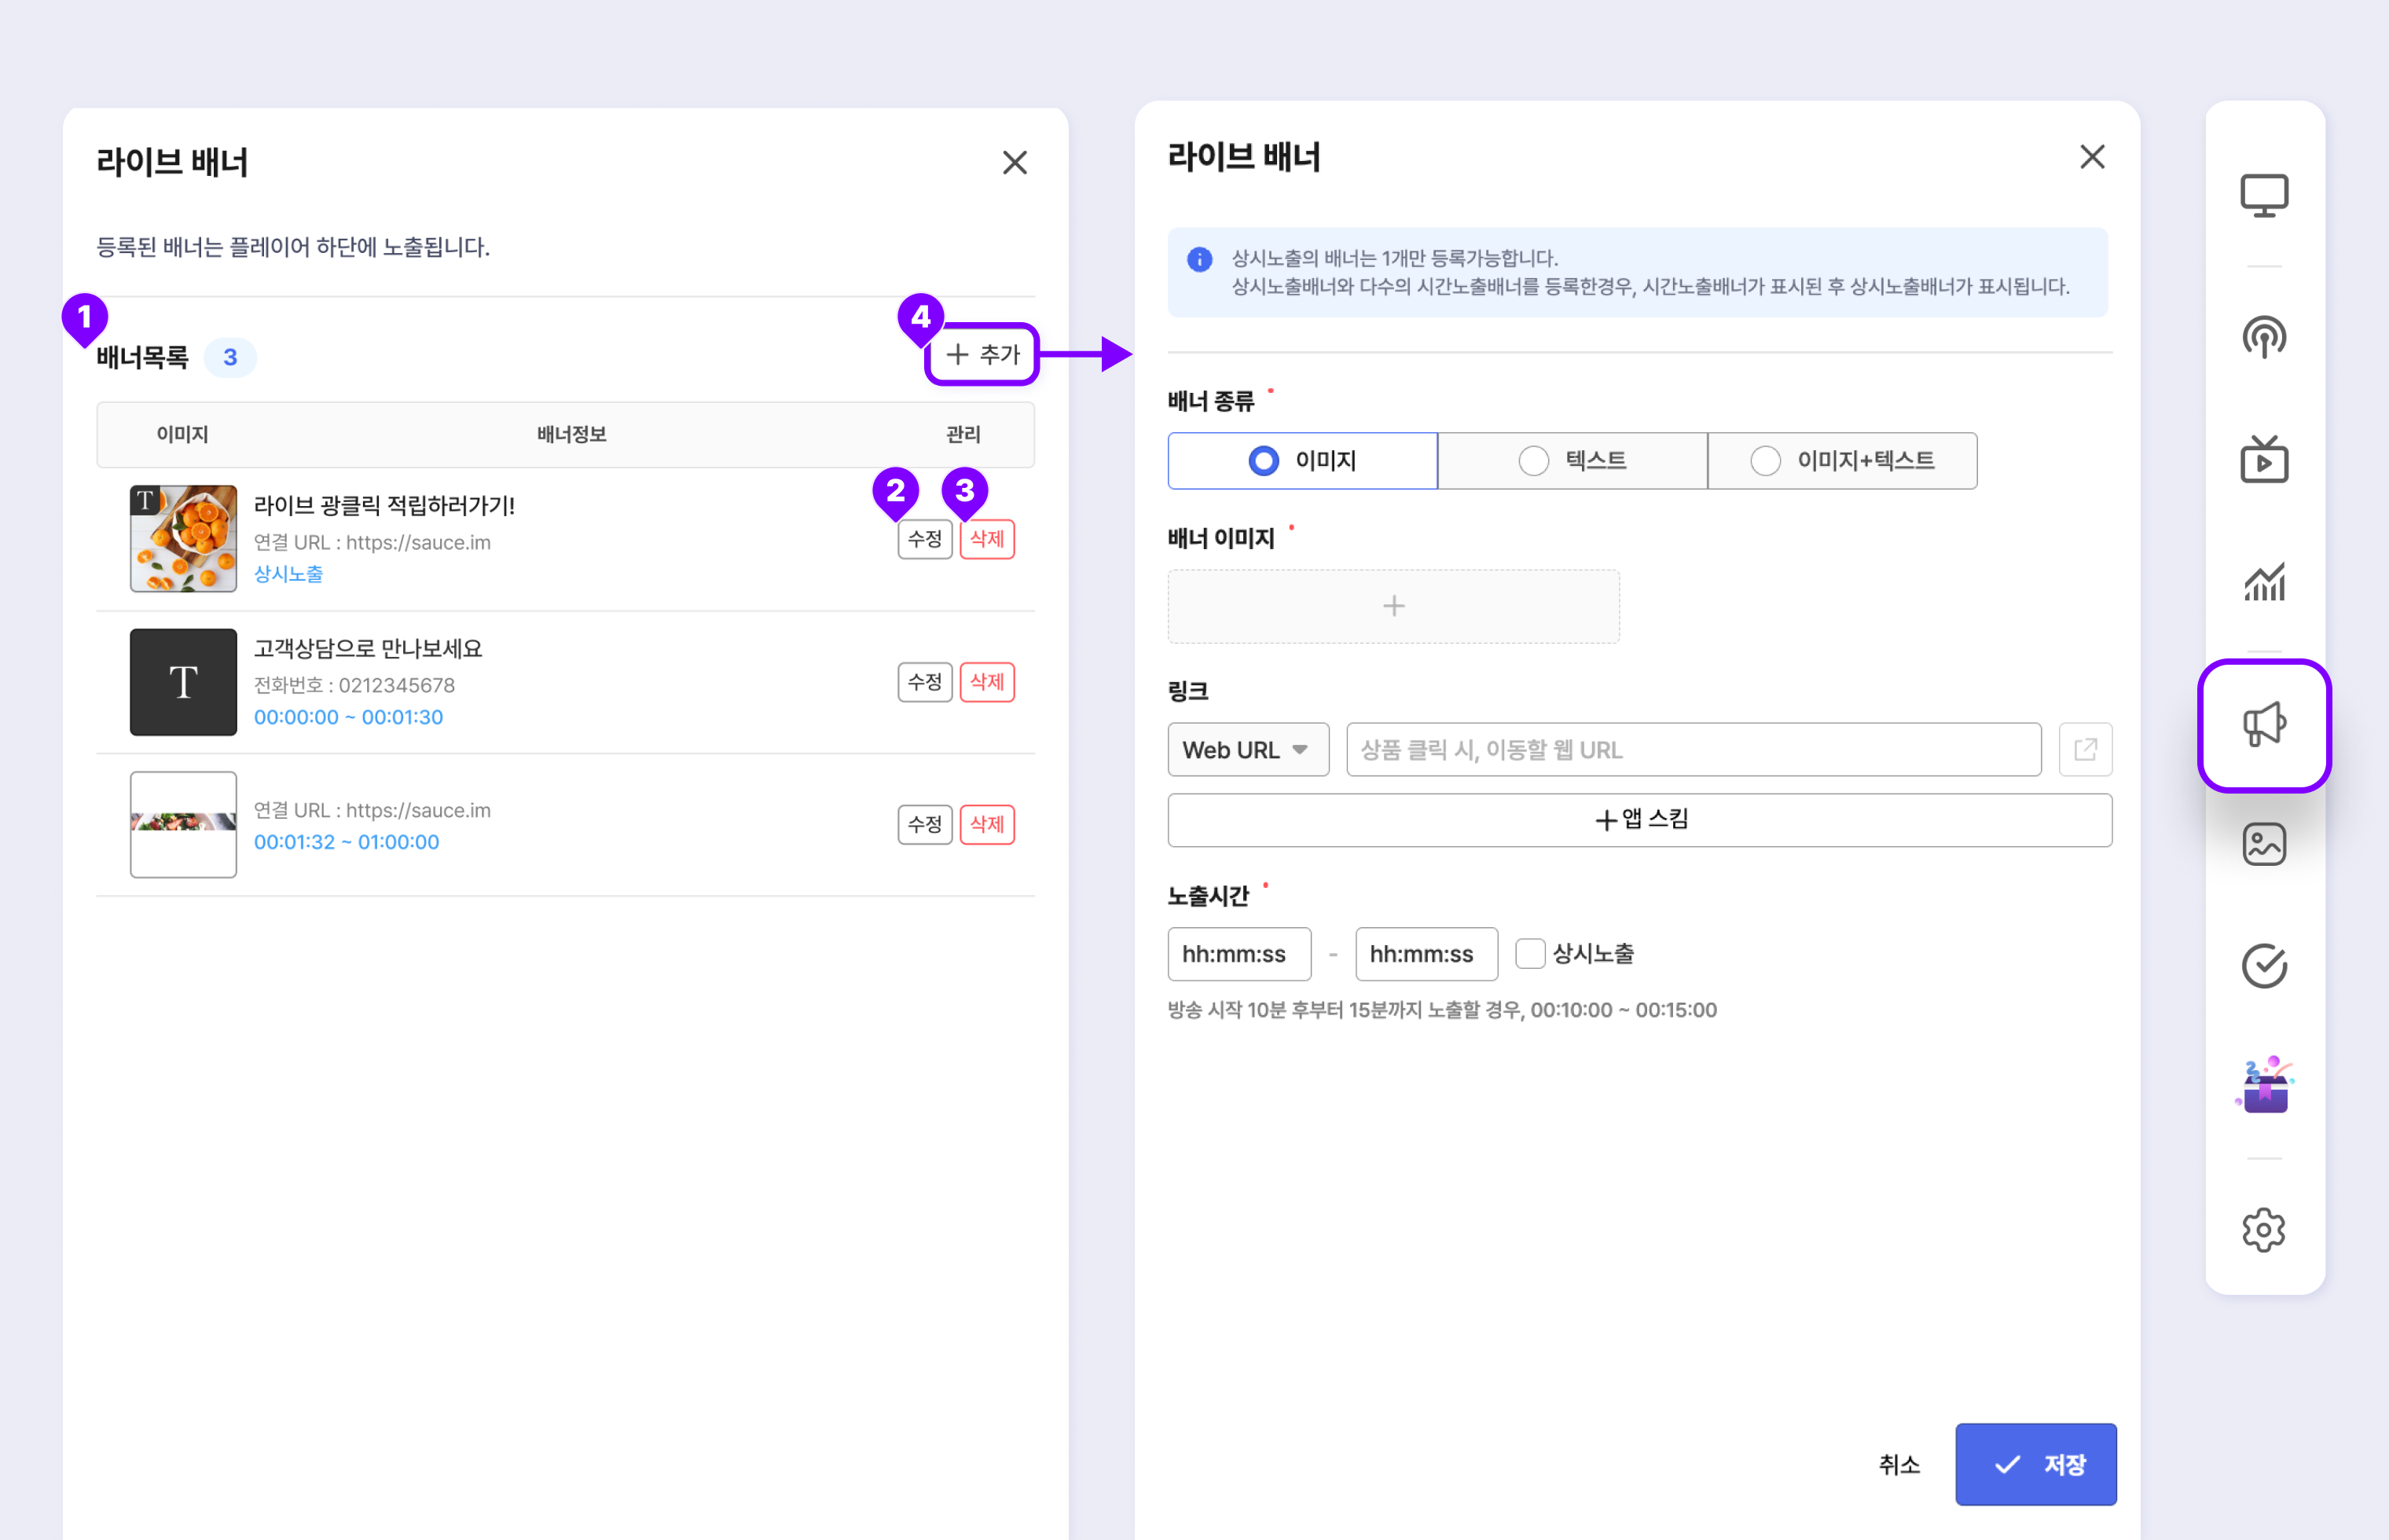Viewport: 2389px width, 1540px height.
Task: Open the orange fruit banner thumbnail
Action: click(183, 539)
